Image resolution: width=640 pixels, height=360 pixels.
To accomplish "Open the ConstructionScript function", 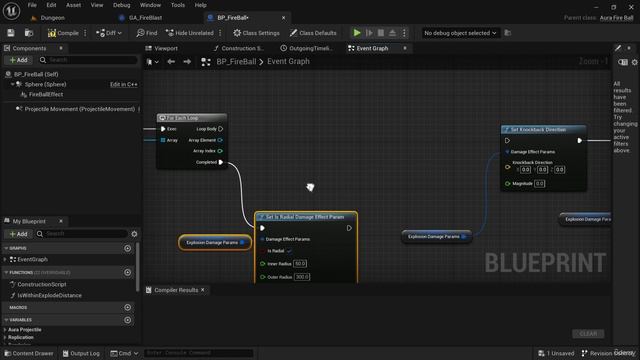I will pyautogui.click(x=42, y=284).
